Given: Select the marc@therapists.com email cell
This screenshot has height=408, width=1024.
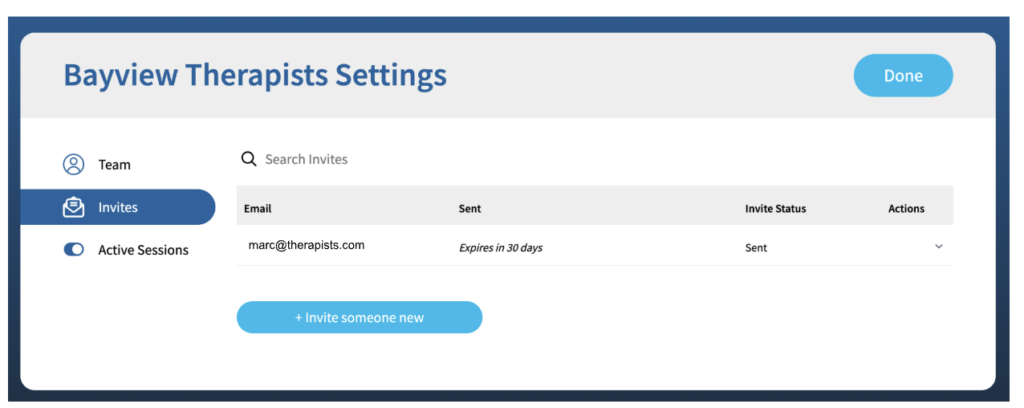Looking at the screenshot, I should (x=306, y=245).
